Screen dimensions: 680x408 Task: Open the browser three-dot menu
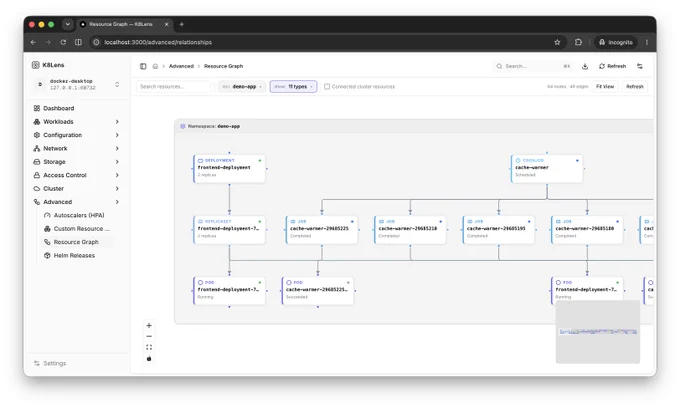(647, 42)
